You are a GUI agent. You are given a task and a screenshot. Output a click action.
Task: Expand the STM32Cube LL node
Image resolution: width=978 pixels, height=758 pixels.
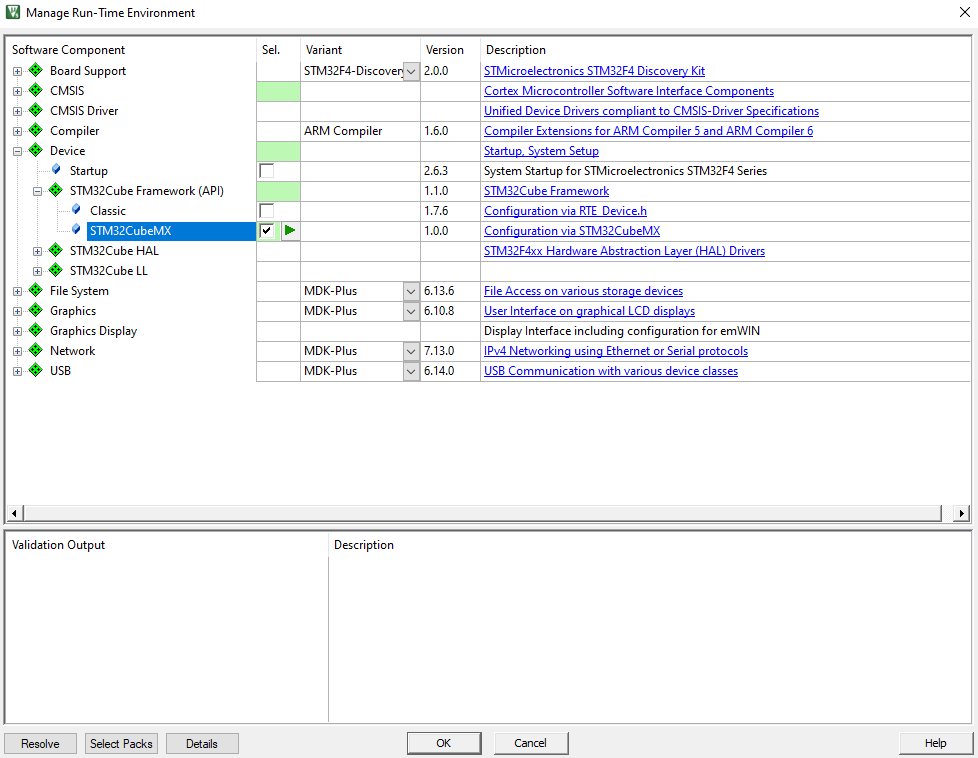coord(37,271)
